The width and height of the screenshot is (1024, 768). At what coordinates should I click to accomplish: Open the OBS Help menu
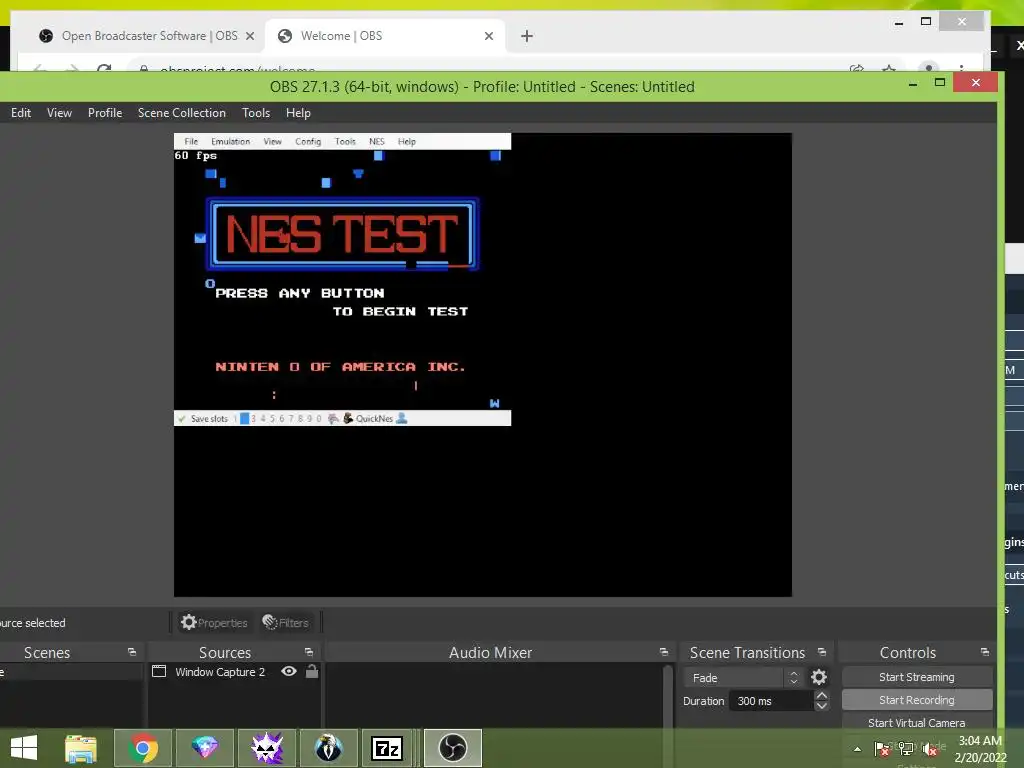(298, 113)
